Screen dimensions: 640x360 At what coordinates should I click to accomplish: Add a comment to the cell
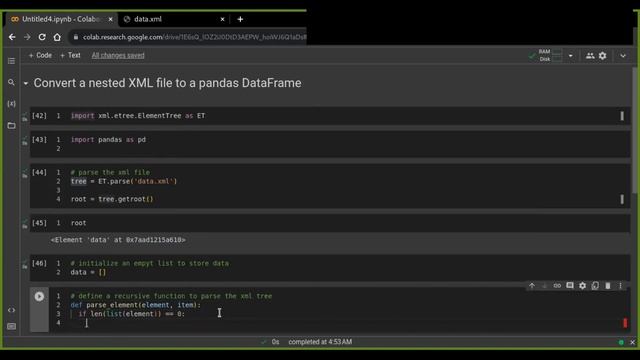point(570,286)
